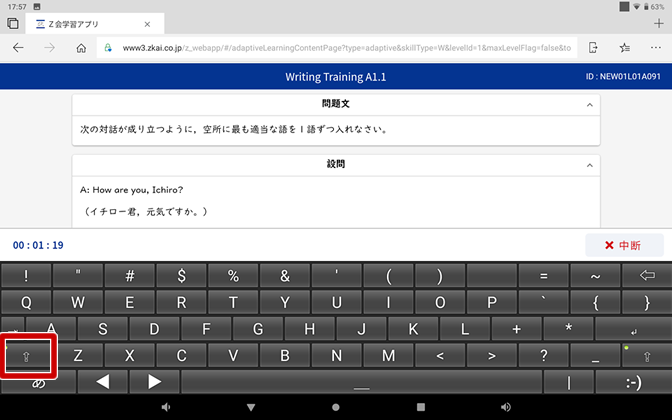Screen dimensions: 672x420
Task: Switch keyboard to Japanese あ input
Action: [39, 382]
